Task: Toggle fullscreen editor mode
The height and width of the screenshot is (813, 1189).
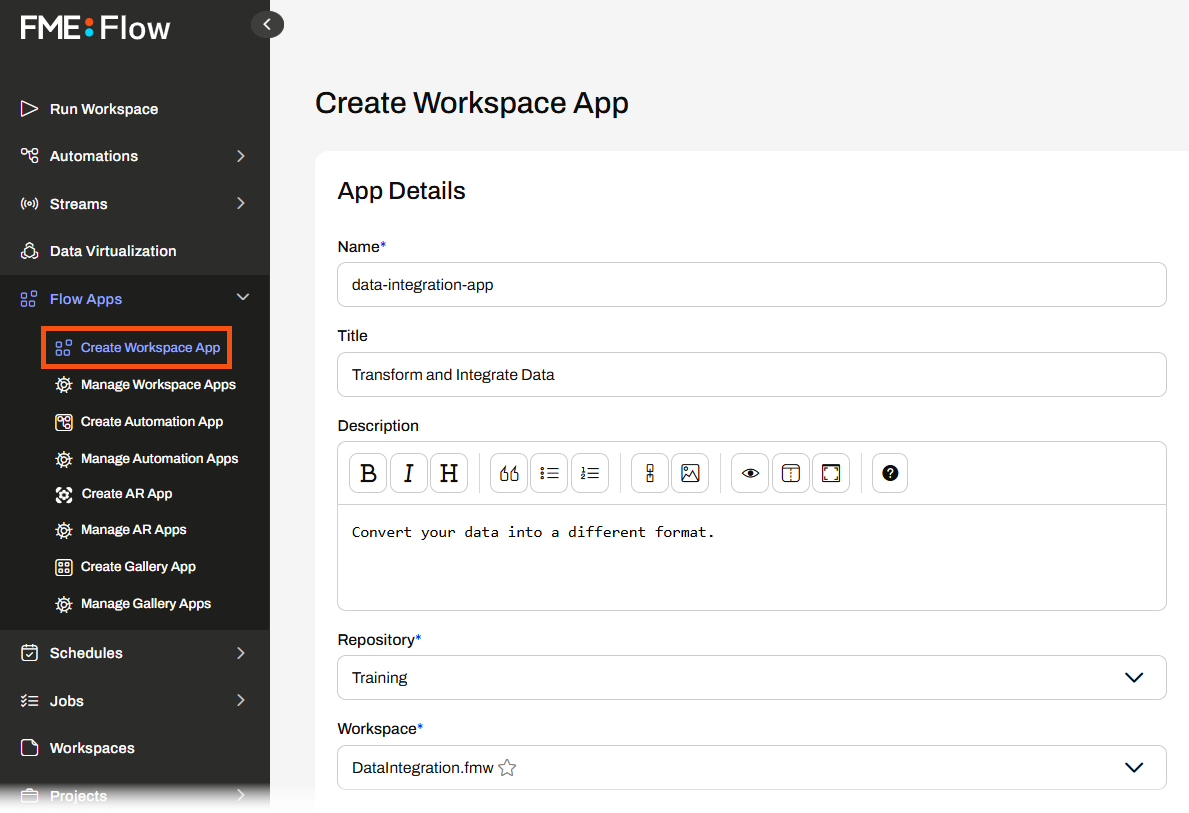Action: [831, 474]
